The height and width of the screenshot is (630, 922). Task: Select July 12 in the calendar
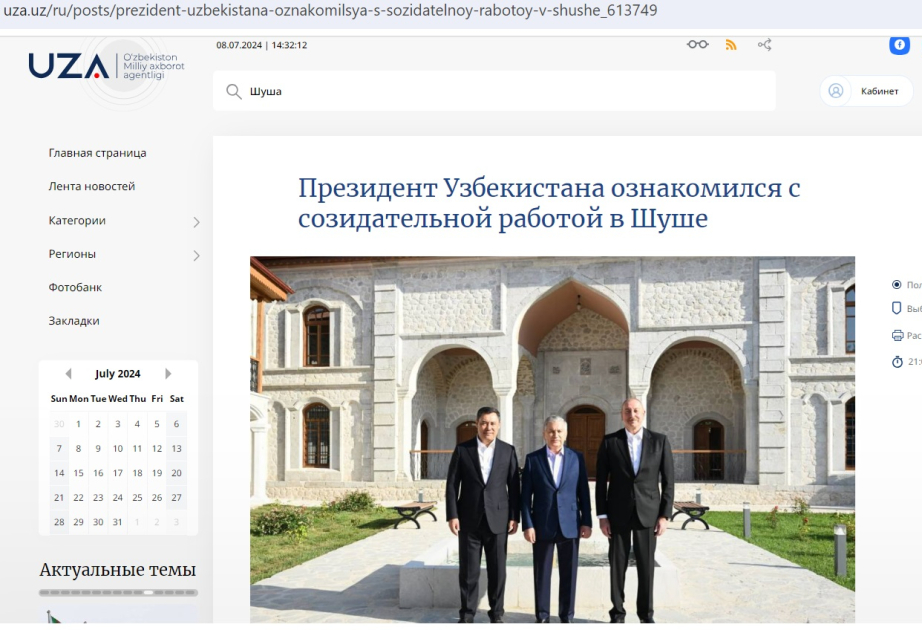pyautogui.click(x=157, y=449)
